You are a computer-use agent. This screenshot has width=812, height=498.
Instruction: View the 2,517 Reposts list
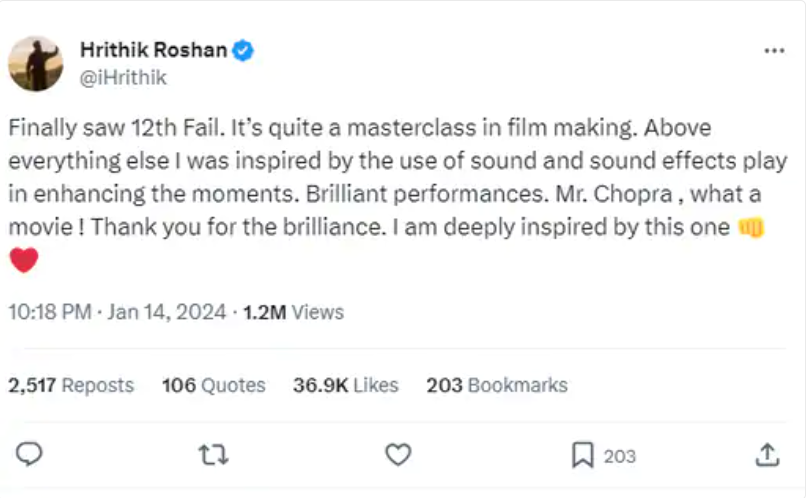pos(71,385)
